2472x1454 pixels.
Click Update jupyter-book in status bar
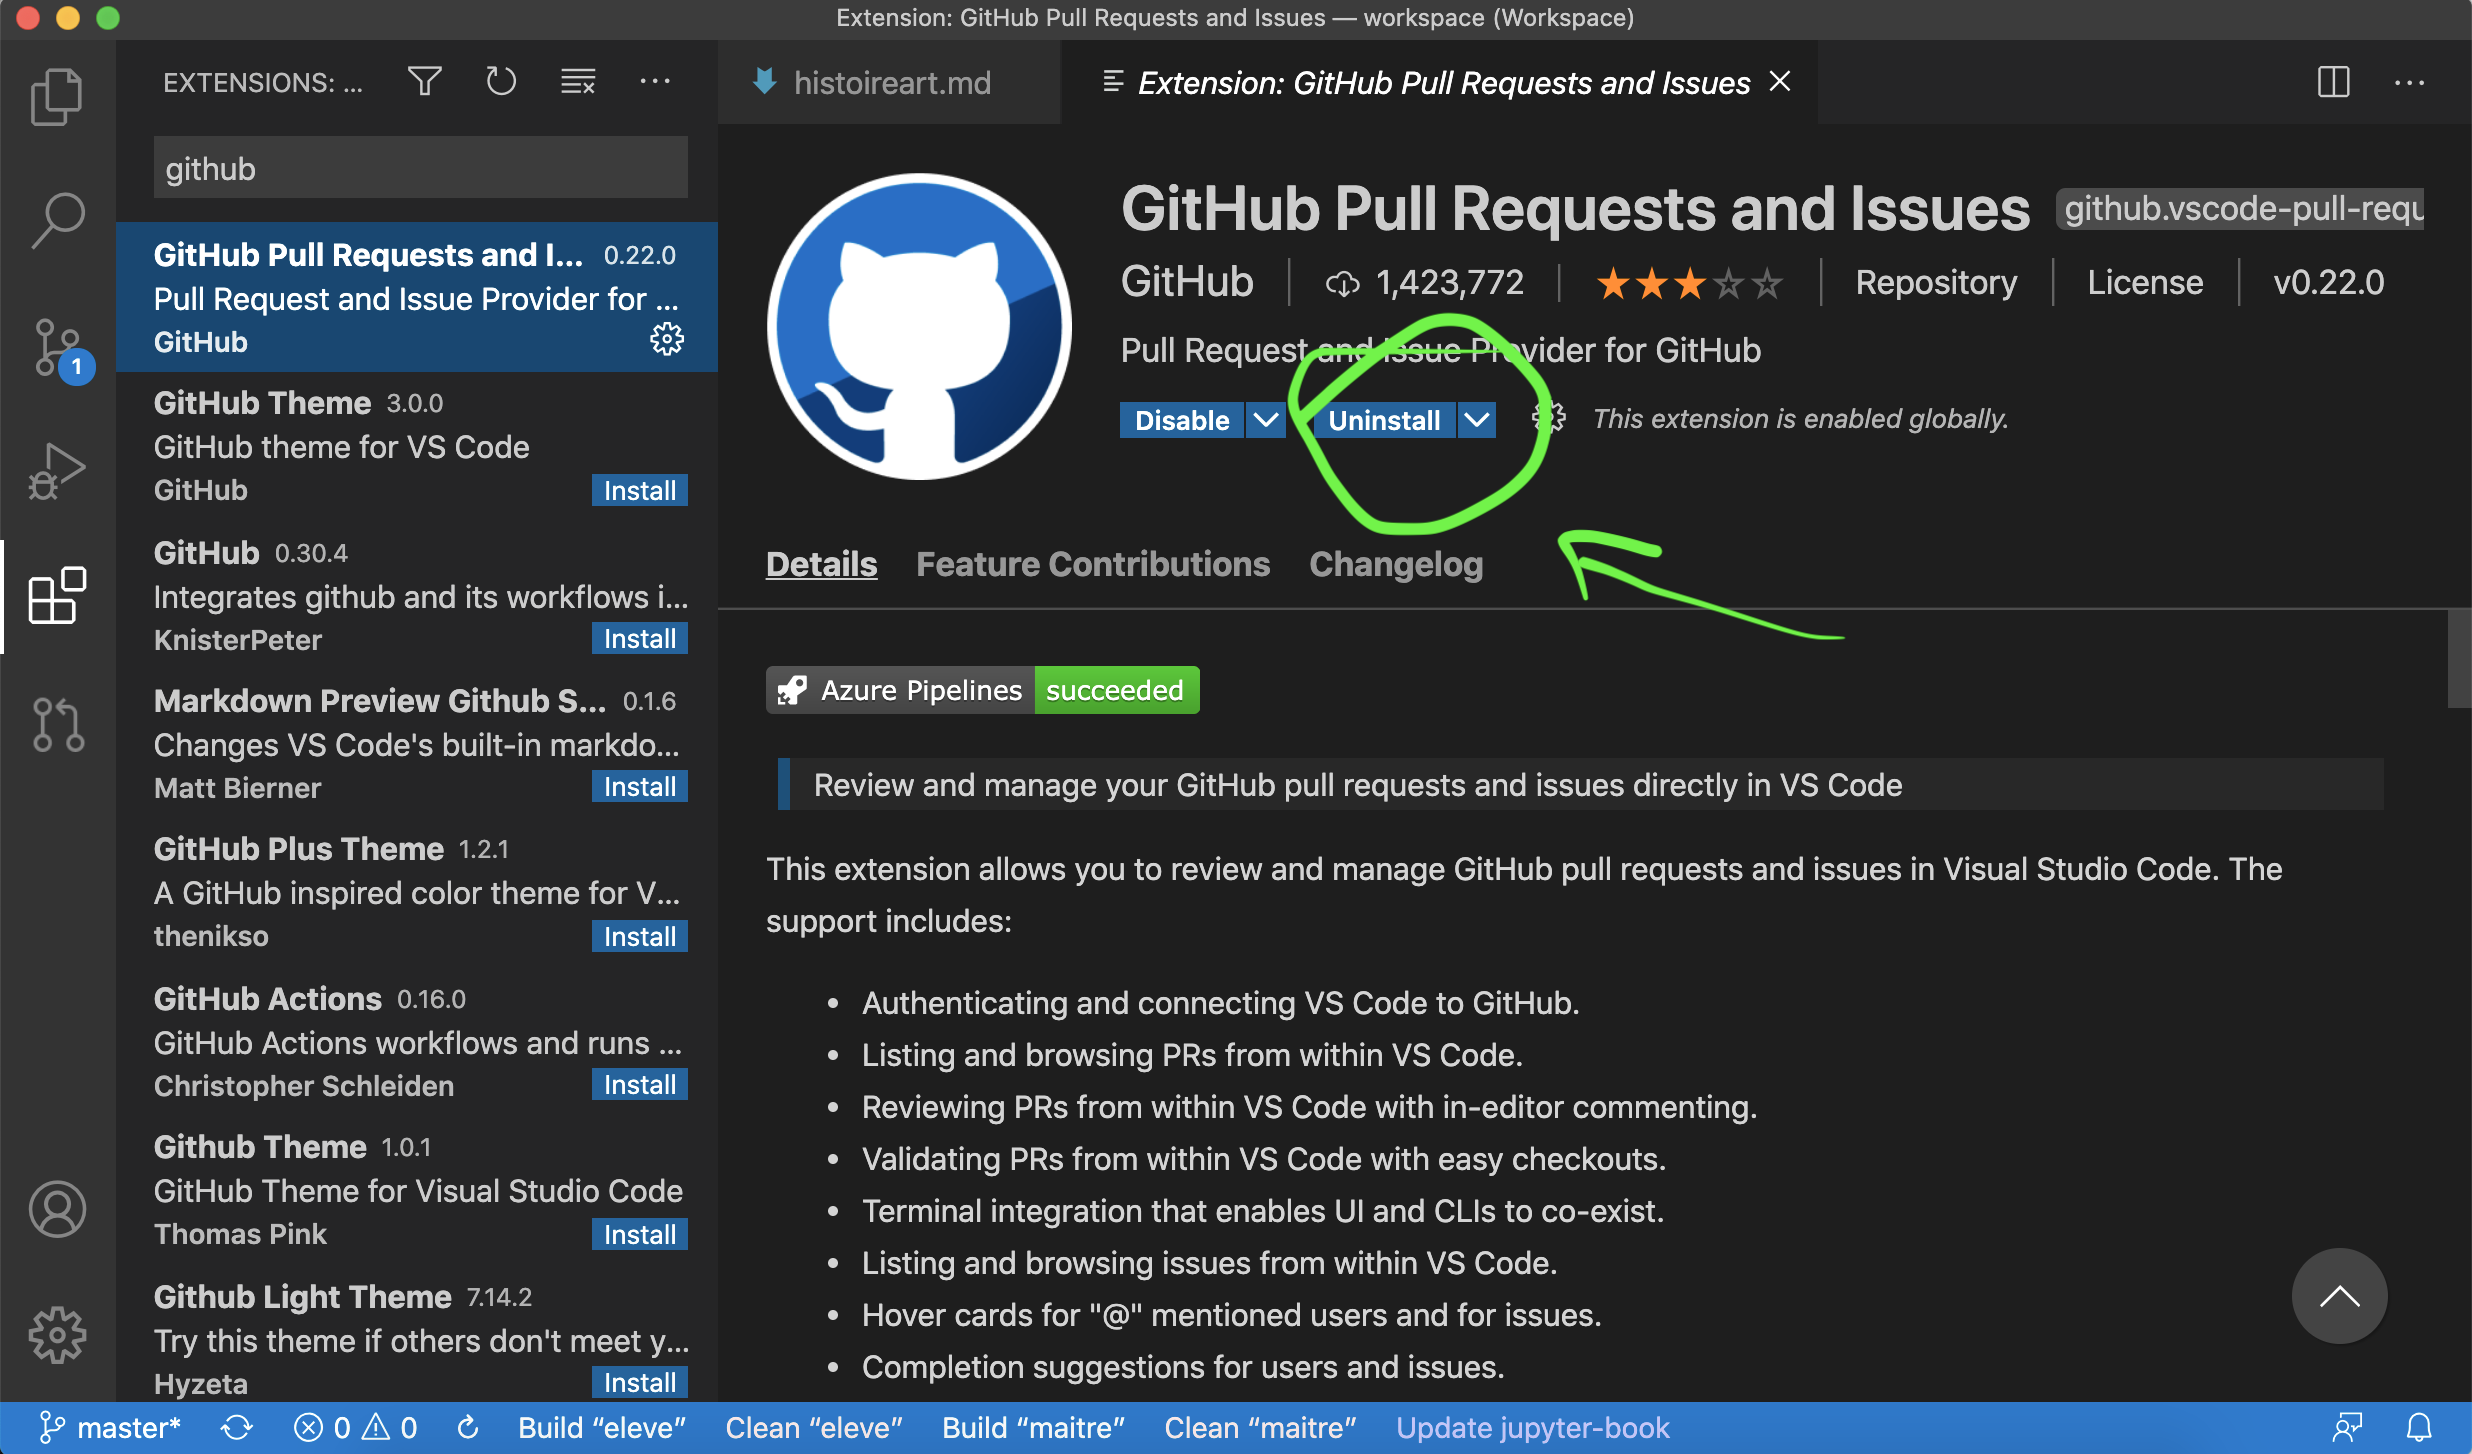pos(1533,1427)
